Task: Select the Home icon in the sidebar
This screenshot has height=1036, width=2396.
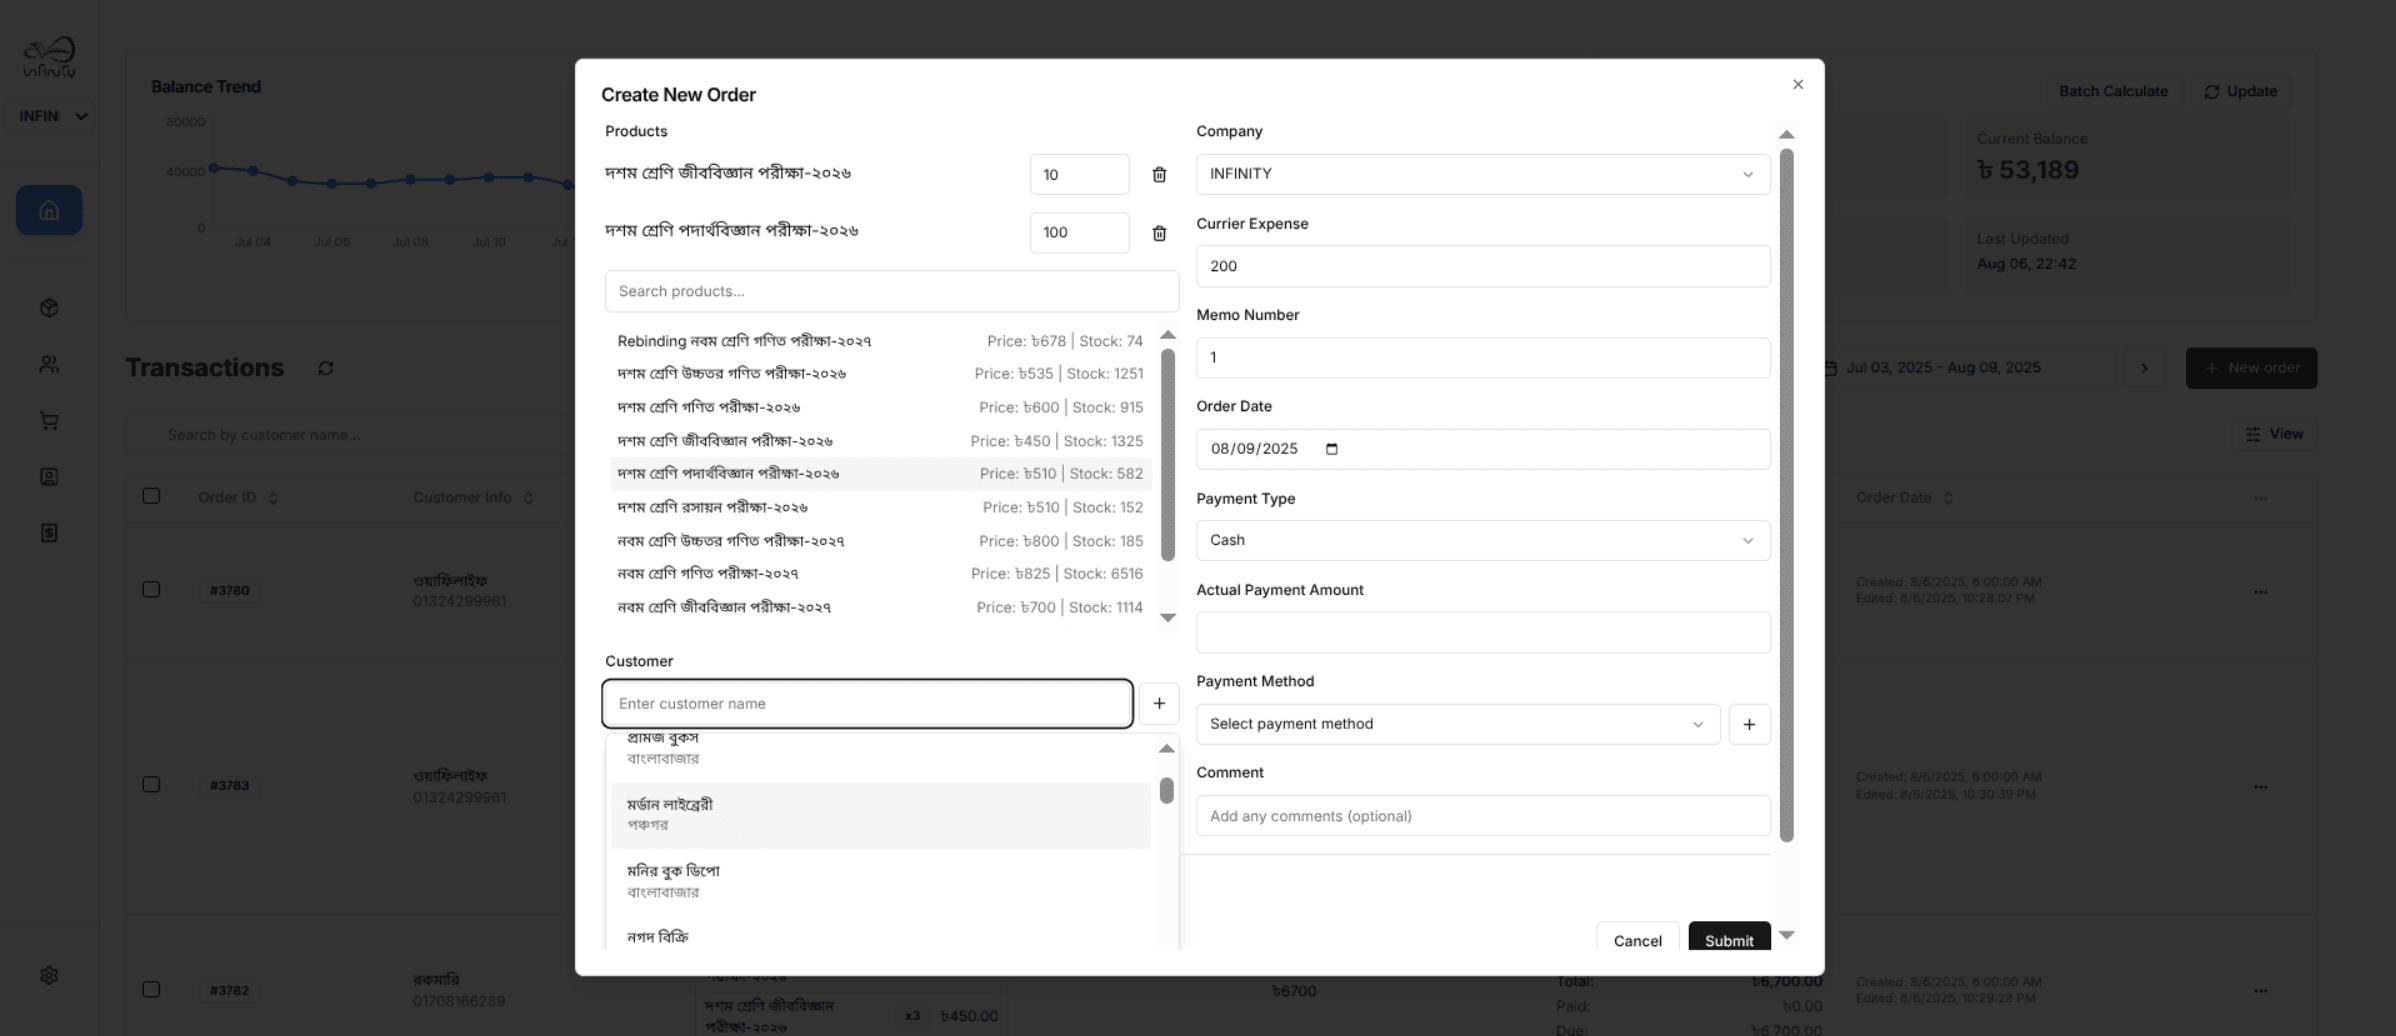Action: click(48, 210)
